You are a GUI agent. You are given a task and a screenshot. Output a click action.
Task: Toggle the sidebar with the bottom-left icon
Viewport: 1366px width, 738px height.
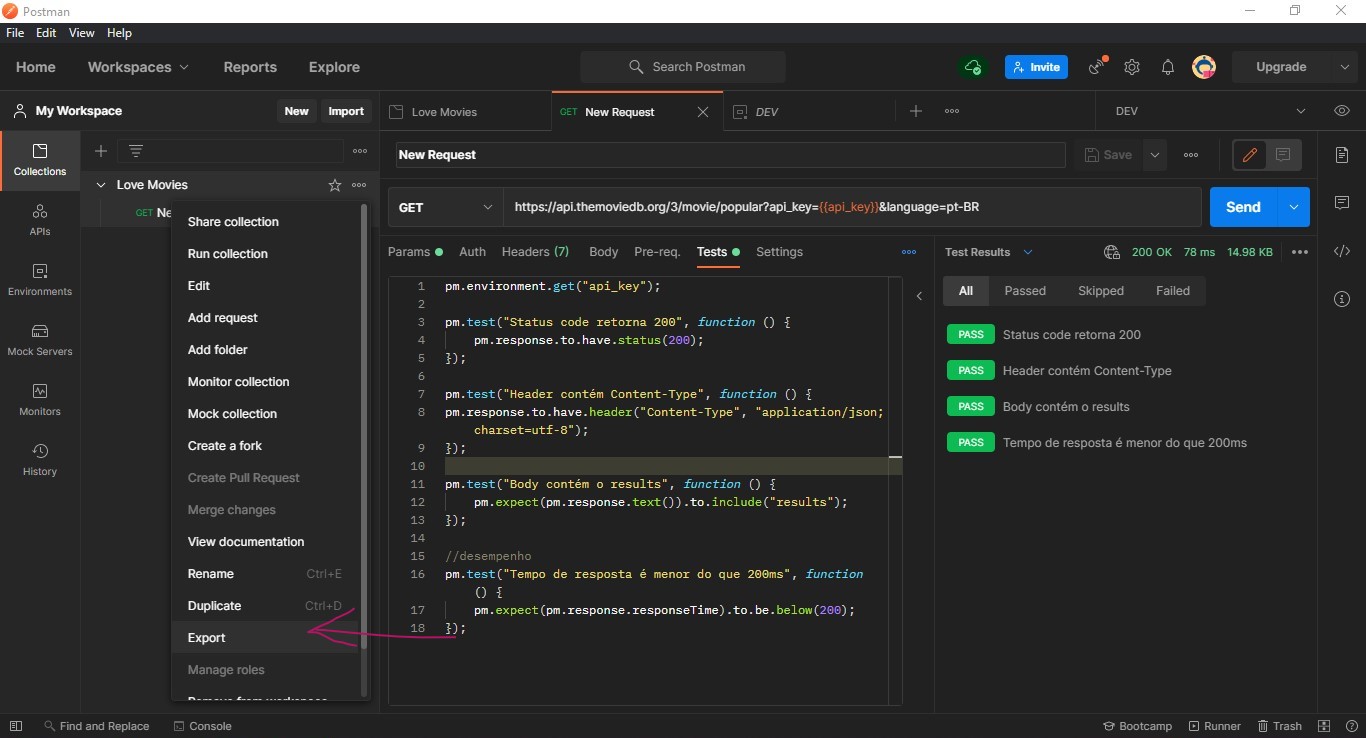[x=15, y=726]
